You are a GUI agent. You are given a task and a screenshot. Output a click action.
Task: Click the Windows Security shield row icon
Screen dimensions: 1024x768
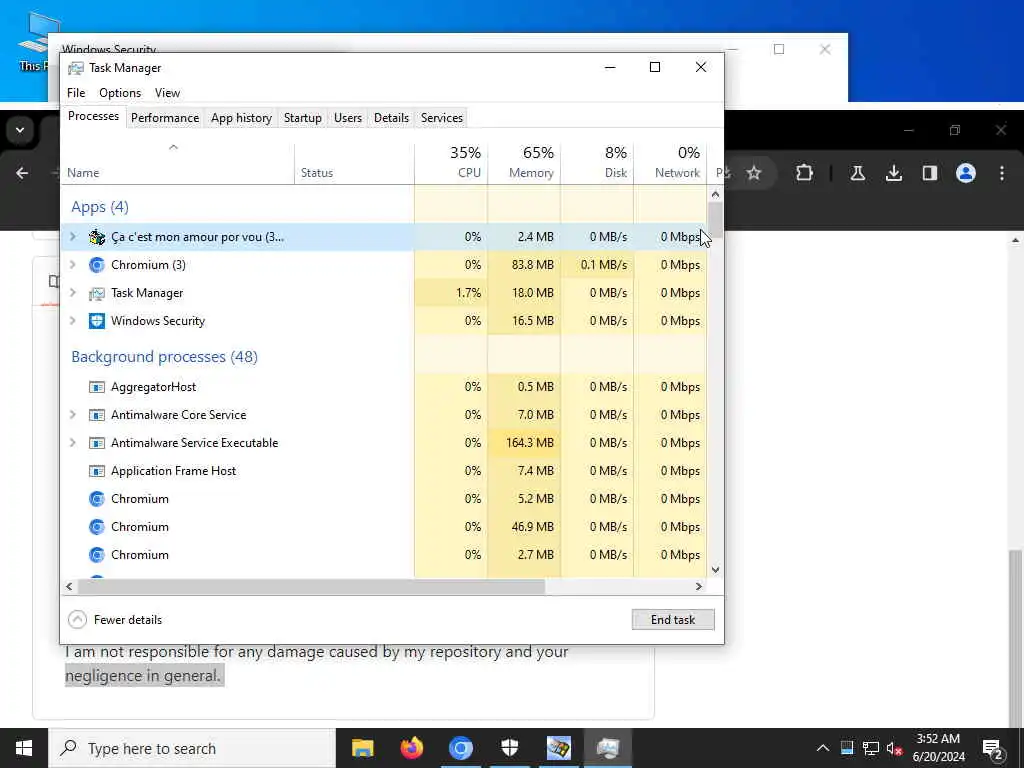[x=97, y=321]
